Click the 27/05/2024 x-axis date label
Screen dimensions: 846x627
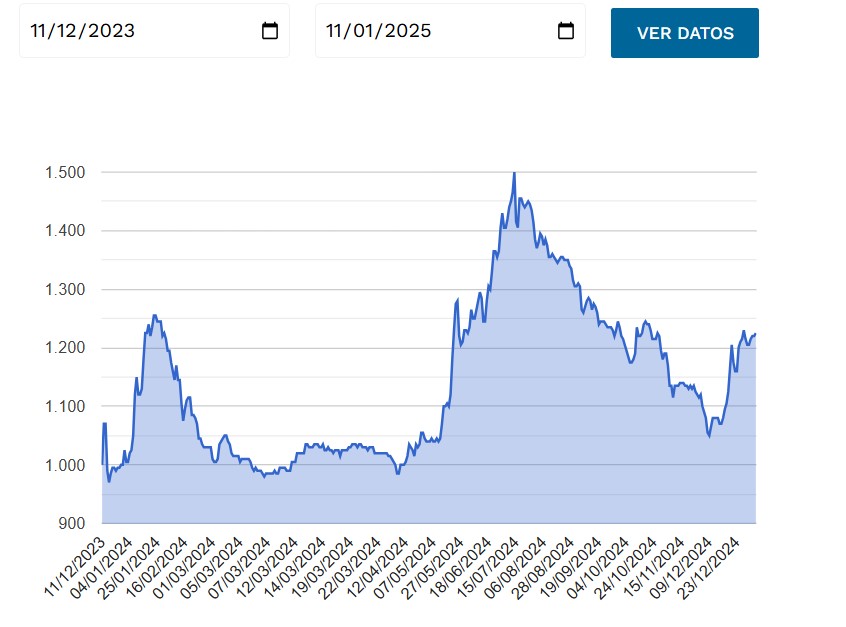(433, 567)
